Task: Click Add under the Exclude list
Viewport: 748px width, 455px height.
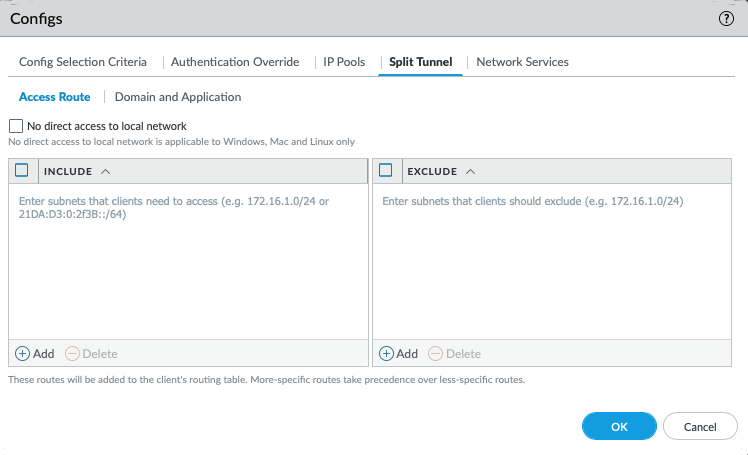Action: pos(399,354)
